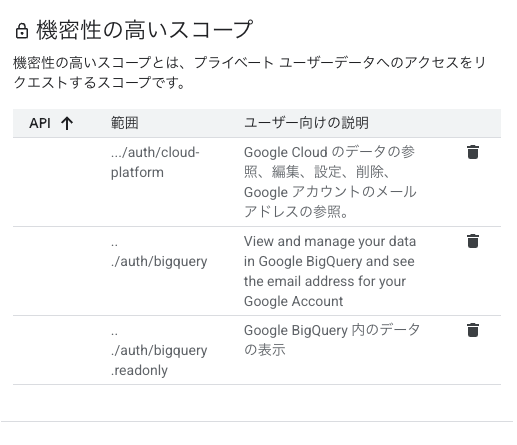The width and height of the screenshot is (517, 445).
Task: Click the 'View and manage your data' description
Action: [330, 271]
